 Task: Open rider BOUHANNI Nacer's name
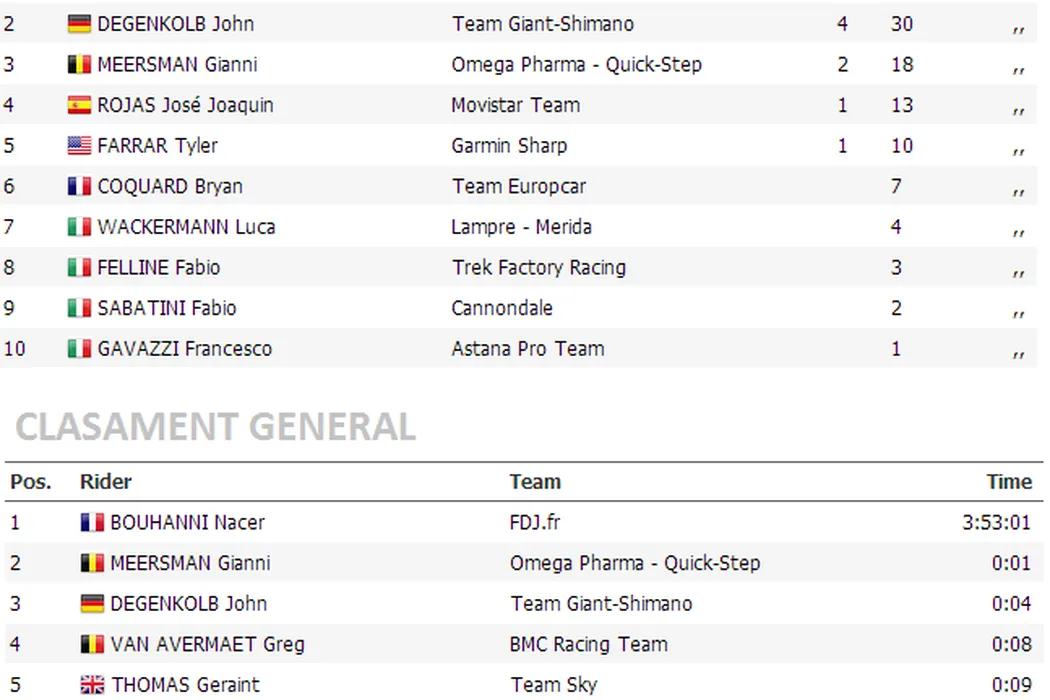click(187, 522)
